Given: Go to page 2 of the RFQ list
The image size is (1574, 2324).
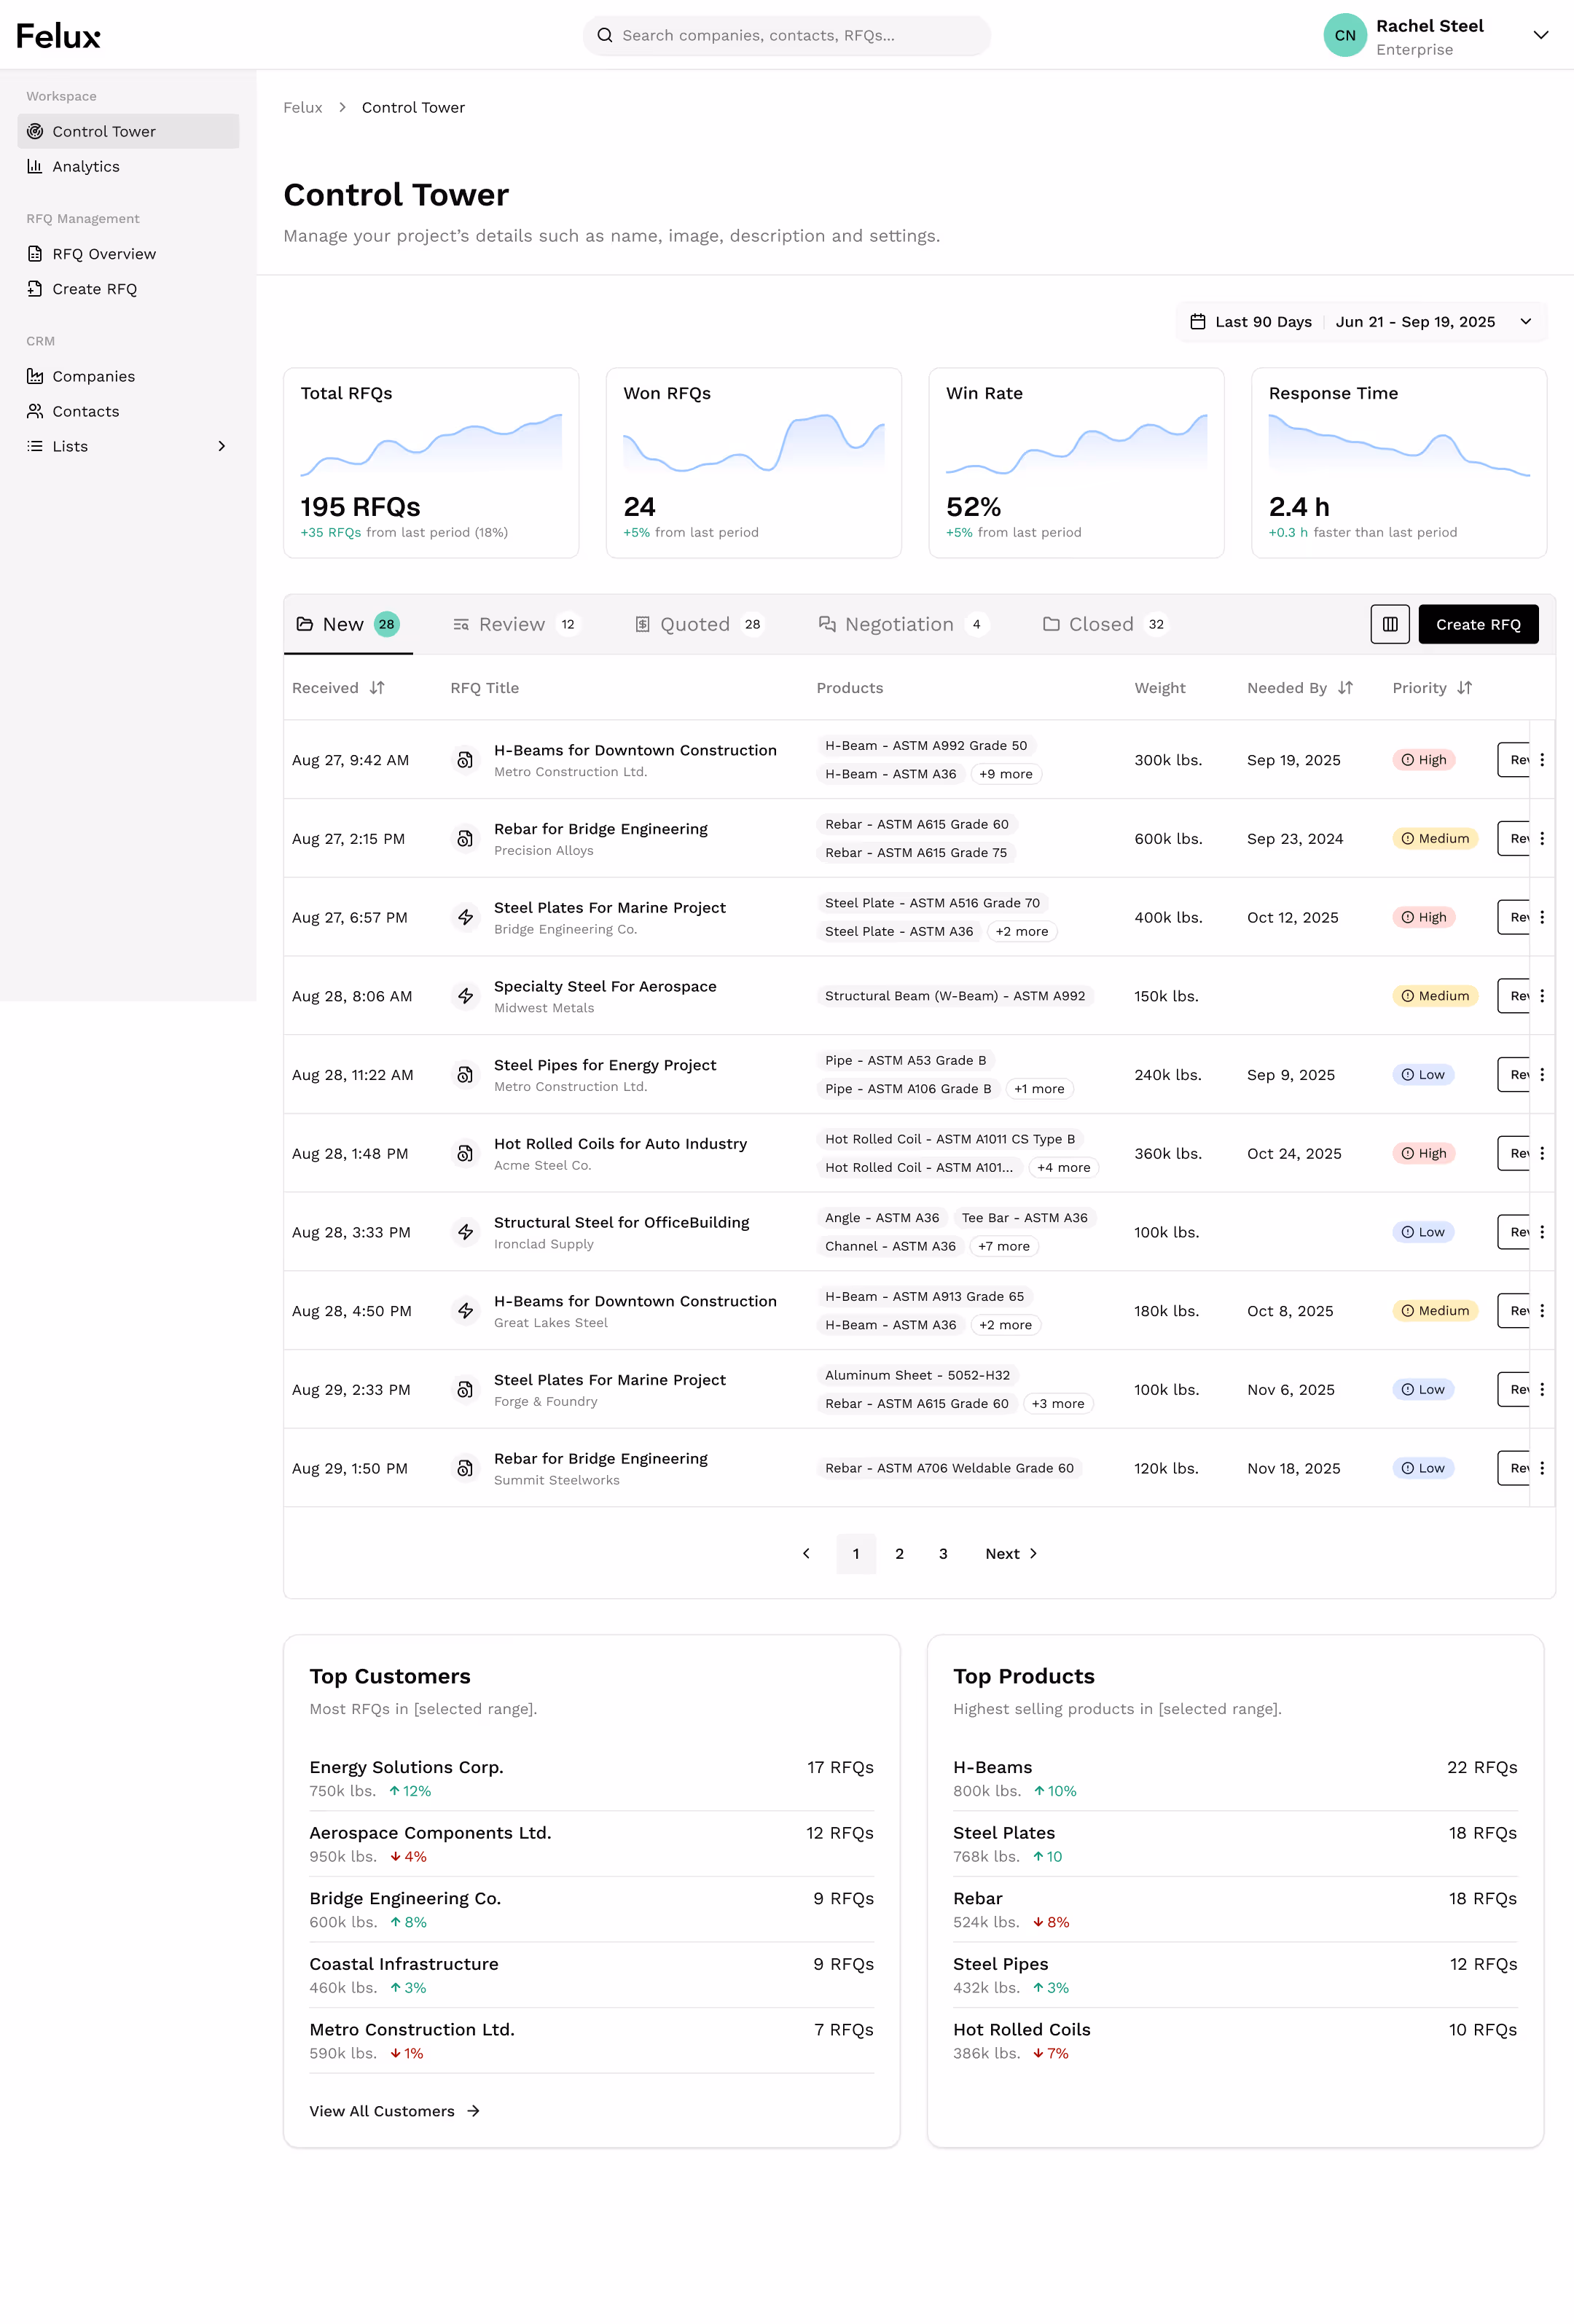Looking at the screenshot, I should [899, 1553].
